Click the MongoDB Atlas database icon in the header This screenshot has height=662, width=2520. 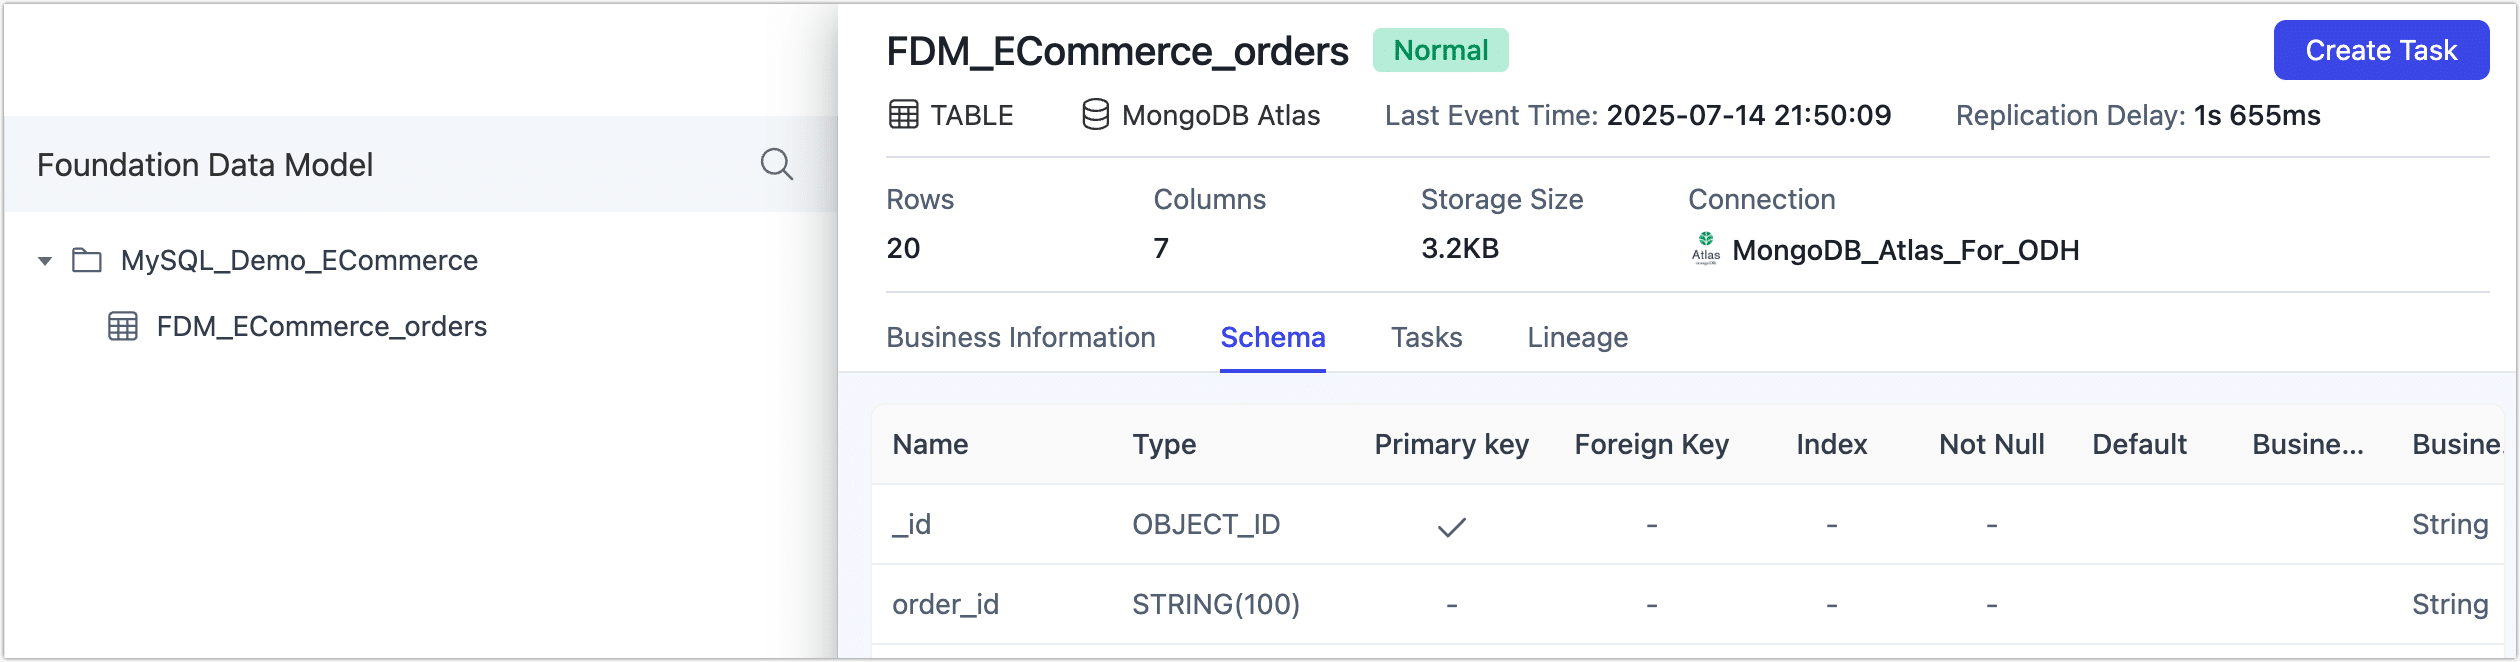[1094, 114]
